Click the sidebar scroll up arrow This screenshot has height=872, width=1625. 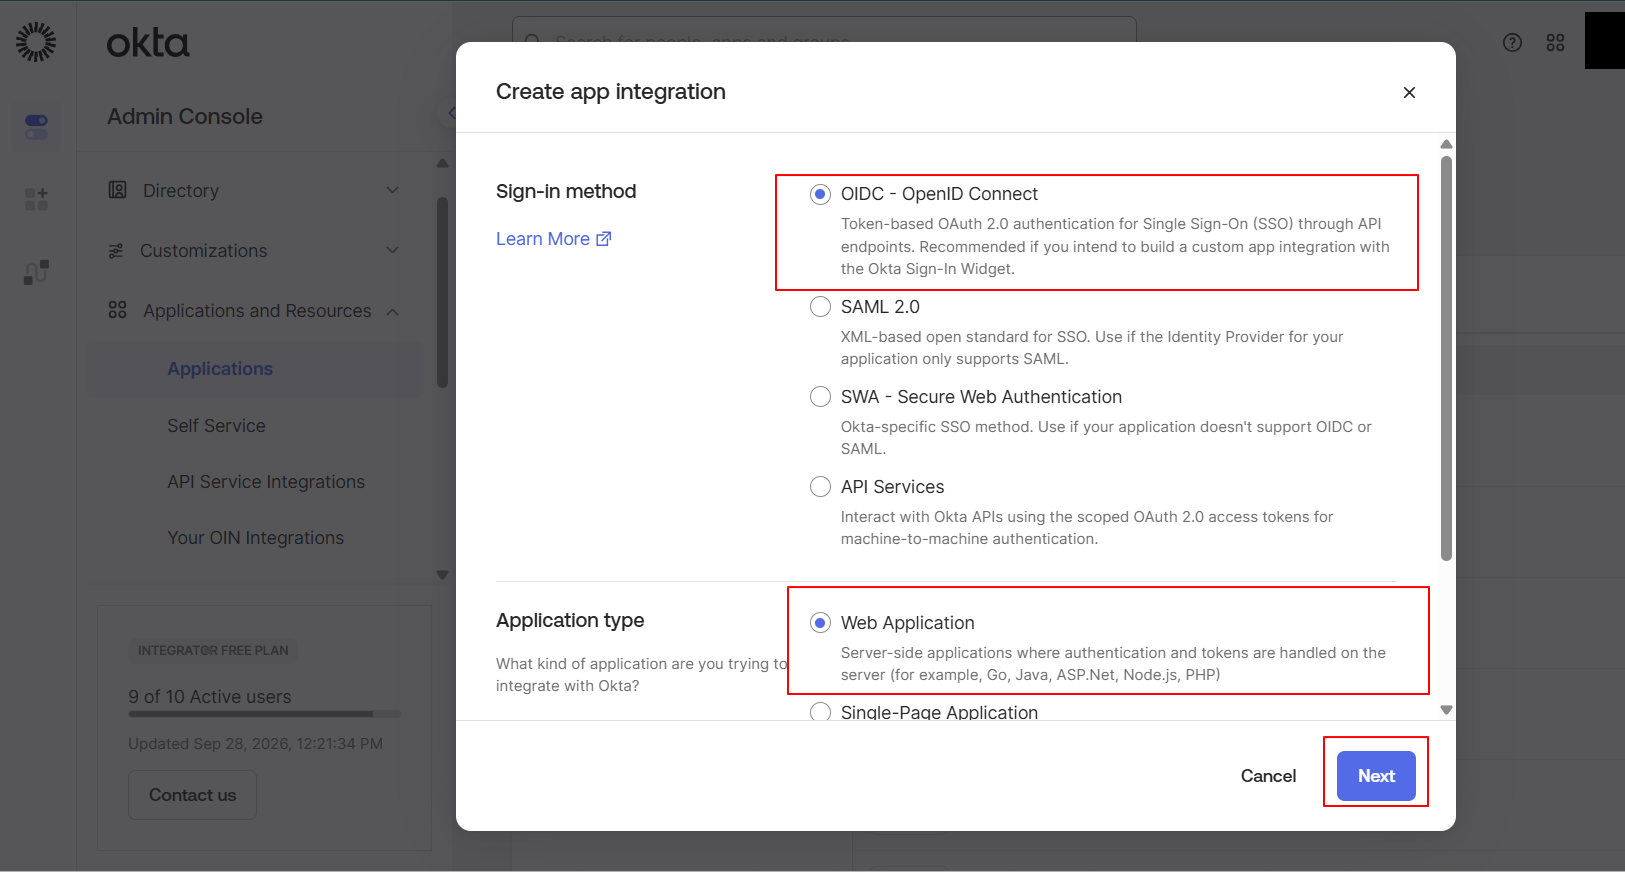point(442,163)
